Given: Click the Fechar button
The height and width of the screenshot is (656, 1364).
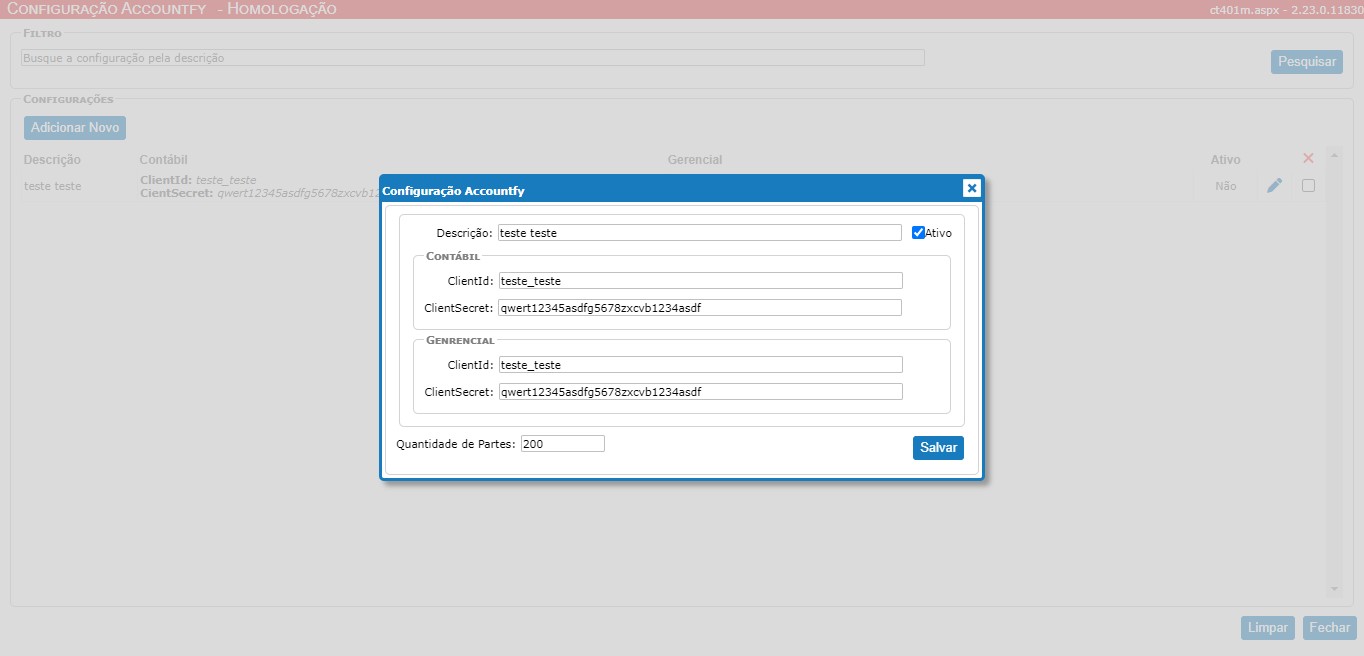Looking at the screenshot, I should [1329, 628].
